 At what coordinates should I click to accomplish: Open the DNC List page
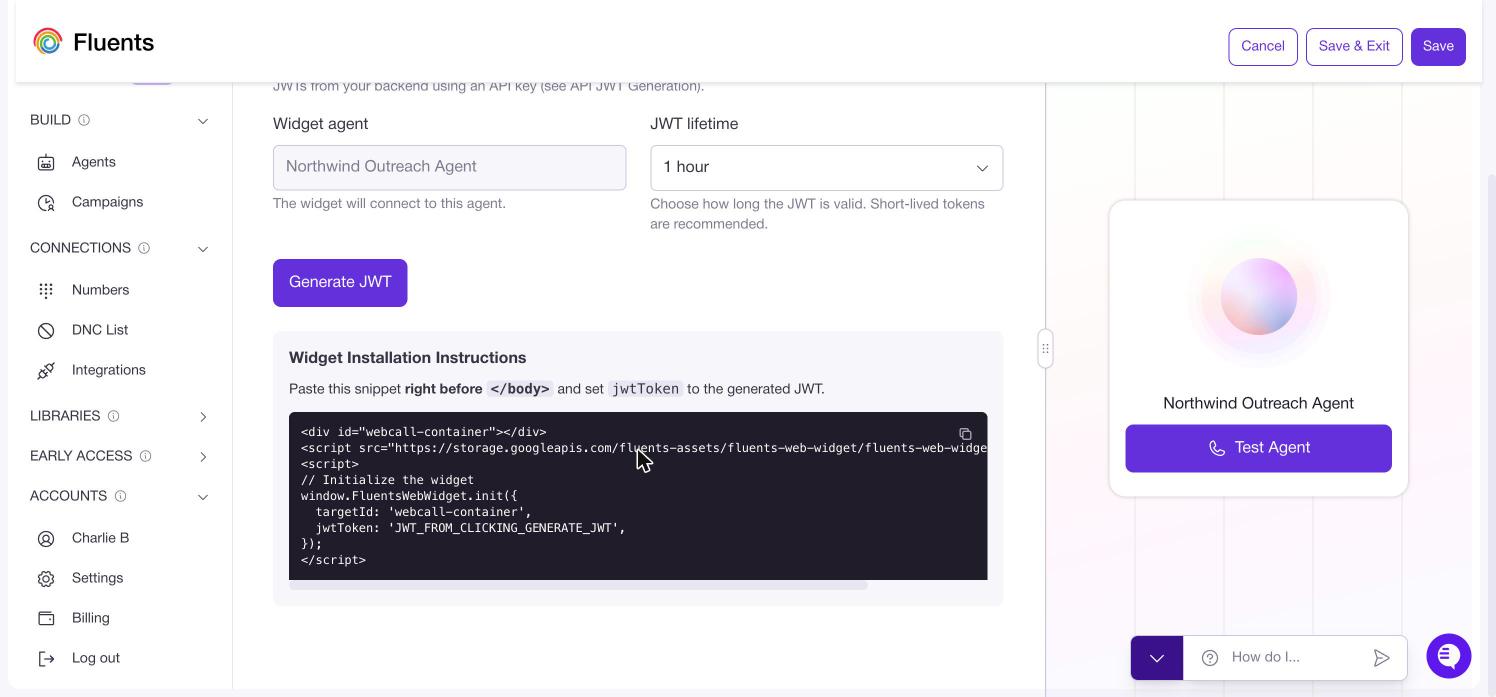click(x=100, y=330)
